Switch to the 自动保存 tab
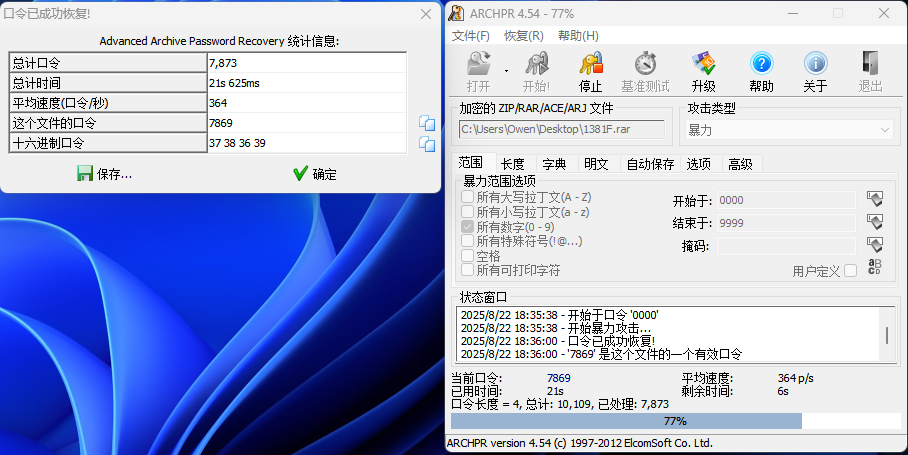The height and width of the screenshot is (455, 908). pyautogui.click(x=650, y=164)
